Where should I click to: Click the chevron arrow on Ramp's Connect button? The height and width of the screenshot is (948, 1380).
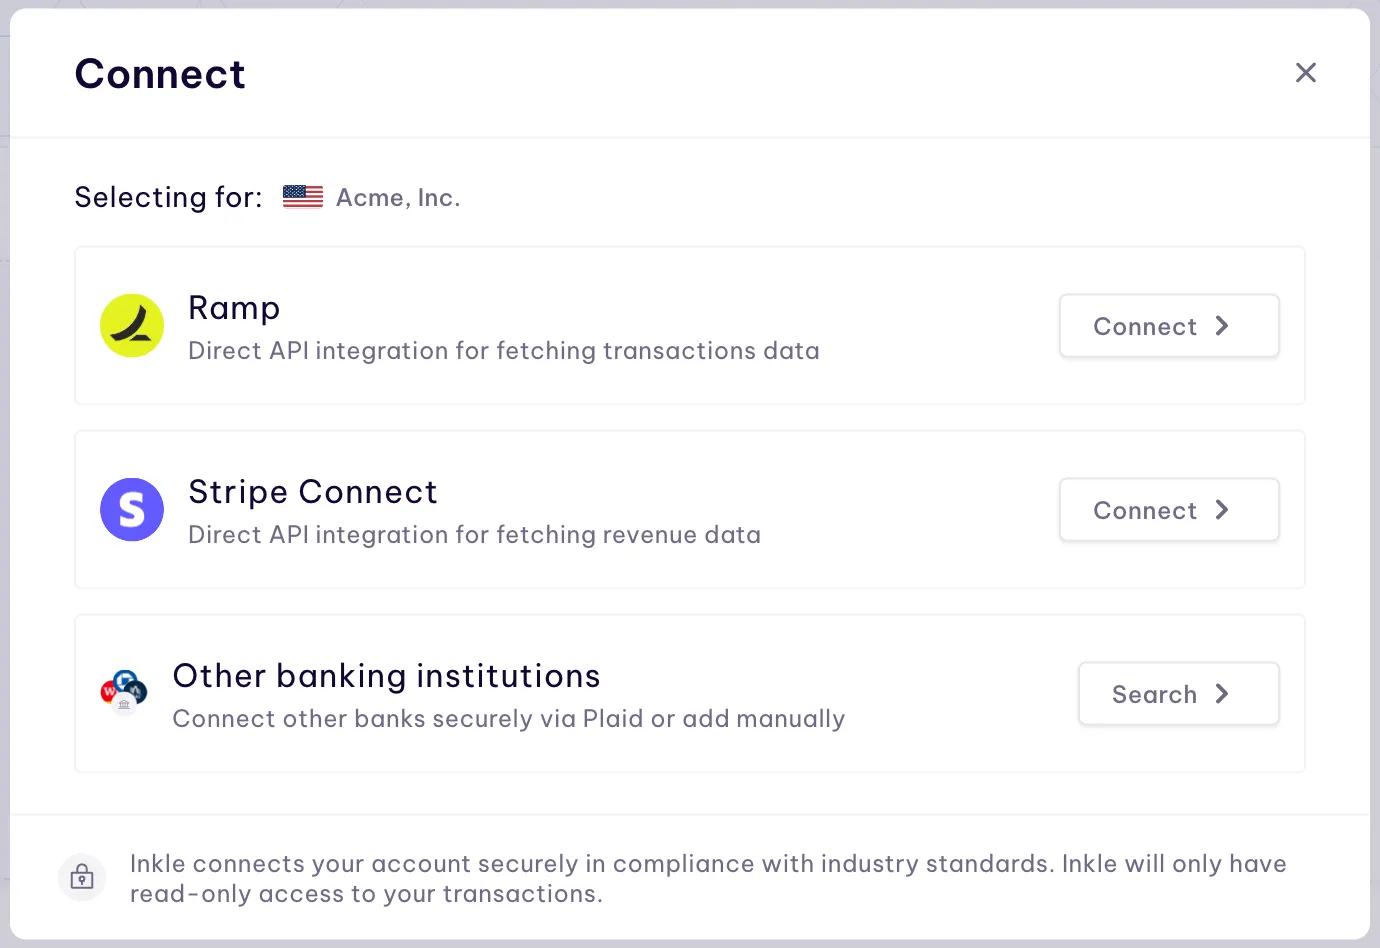[1222, 326]
